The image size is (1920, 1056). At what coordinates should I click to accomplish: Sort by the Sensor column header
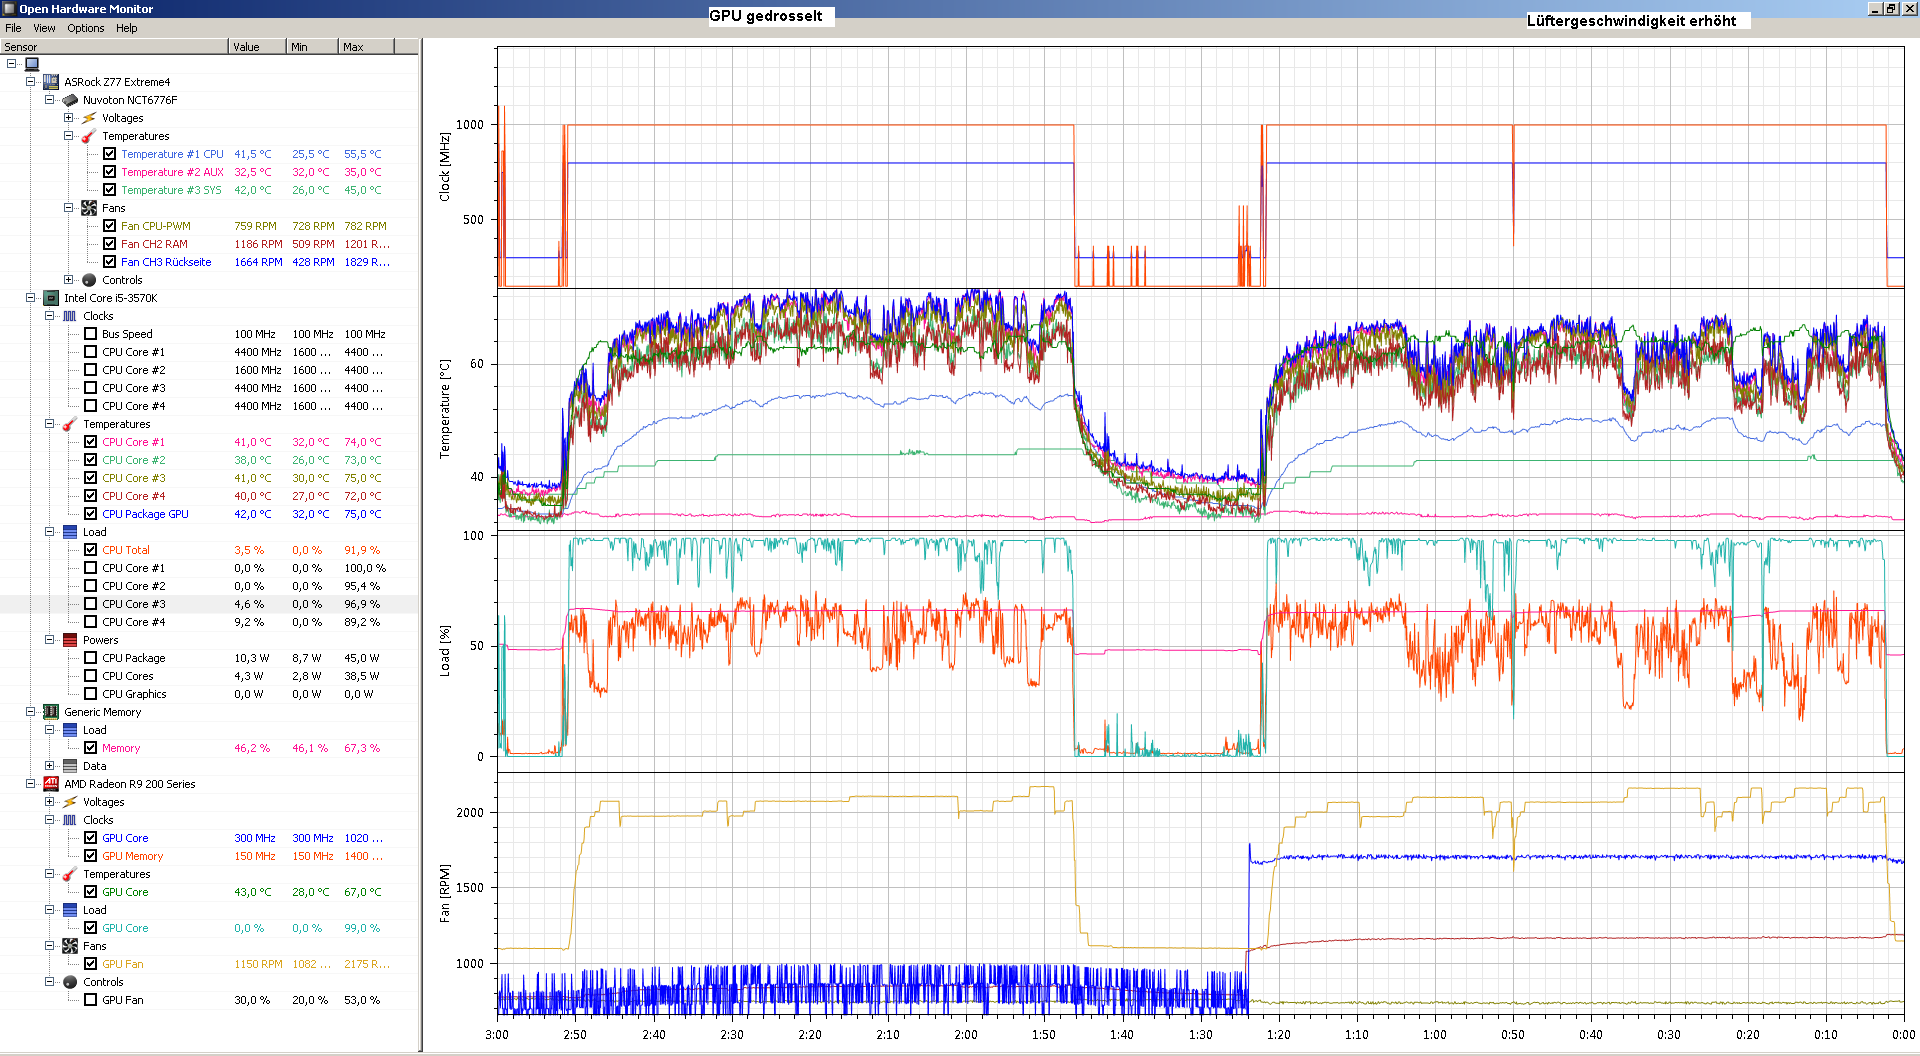click(x=115, y=47)
